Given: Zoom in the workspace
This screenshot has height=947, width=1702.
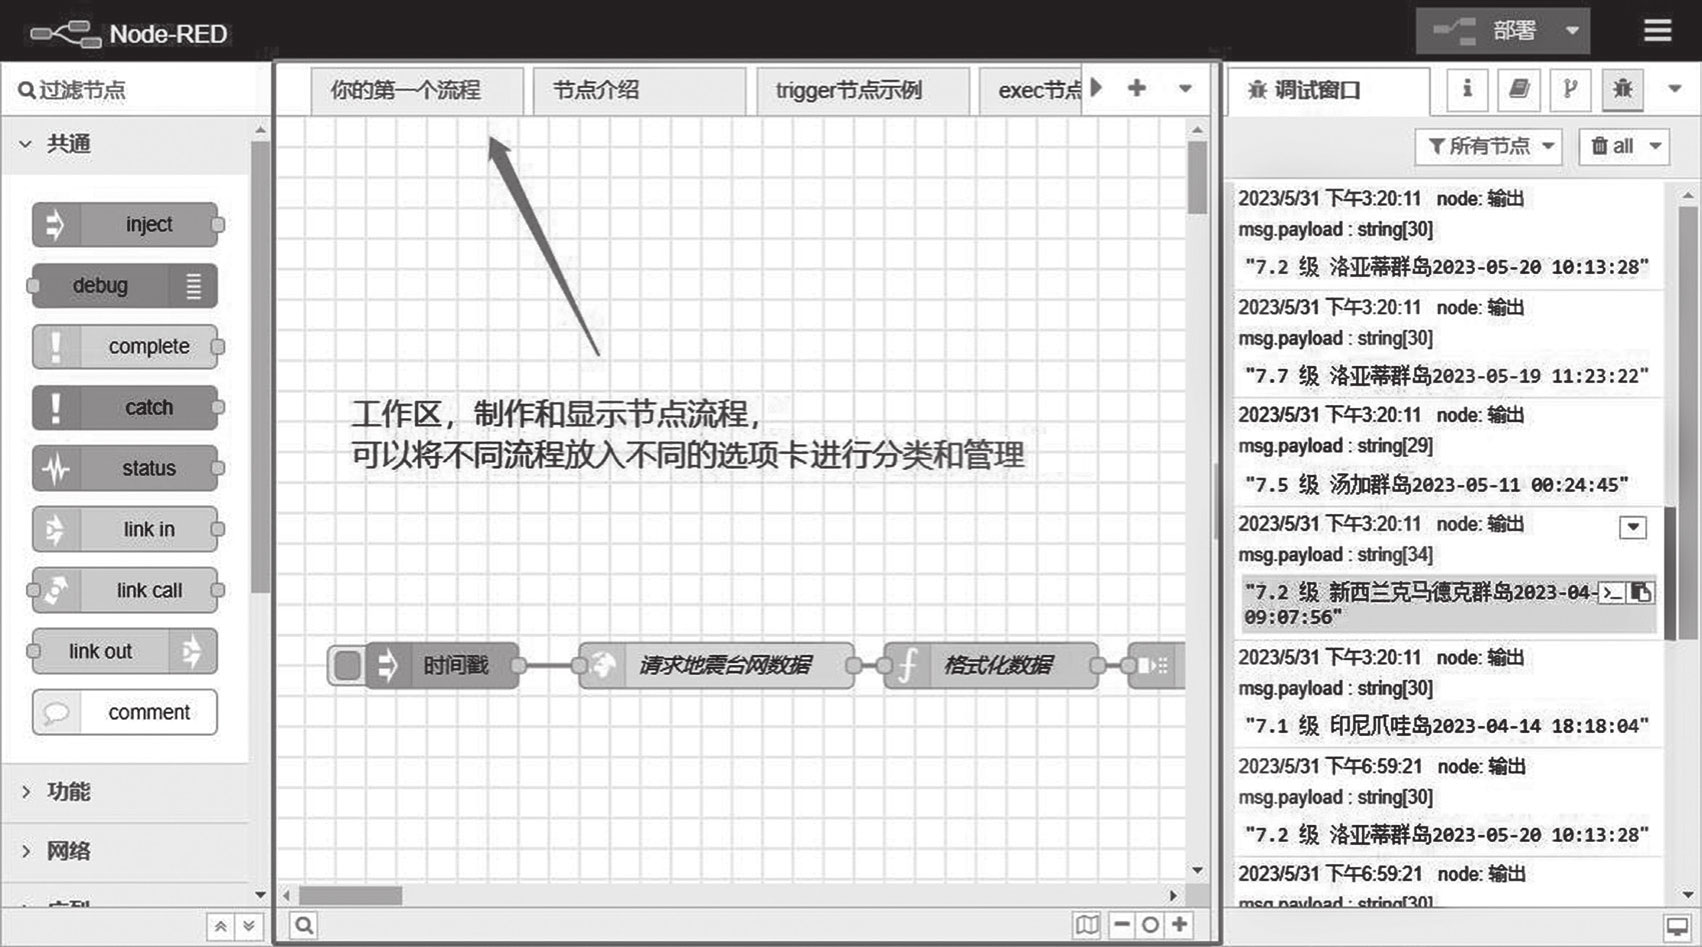Looking at the screenshot, I should 1180,925.
